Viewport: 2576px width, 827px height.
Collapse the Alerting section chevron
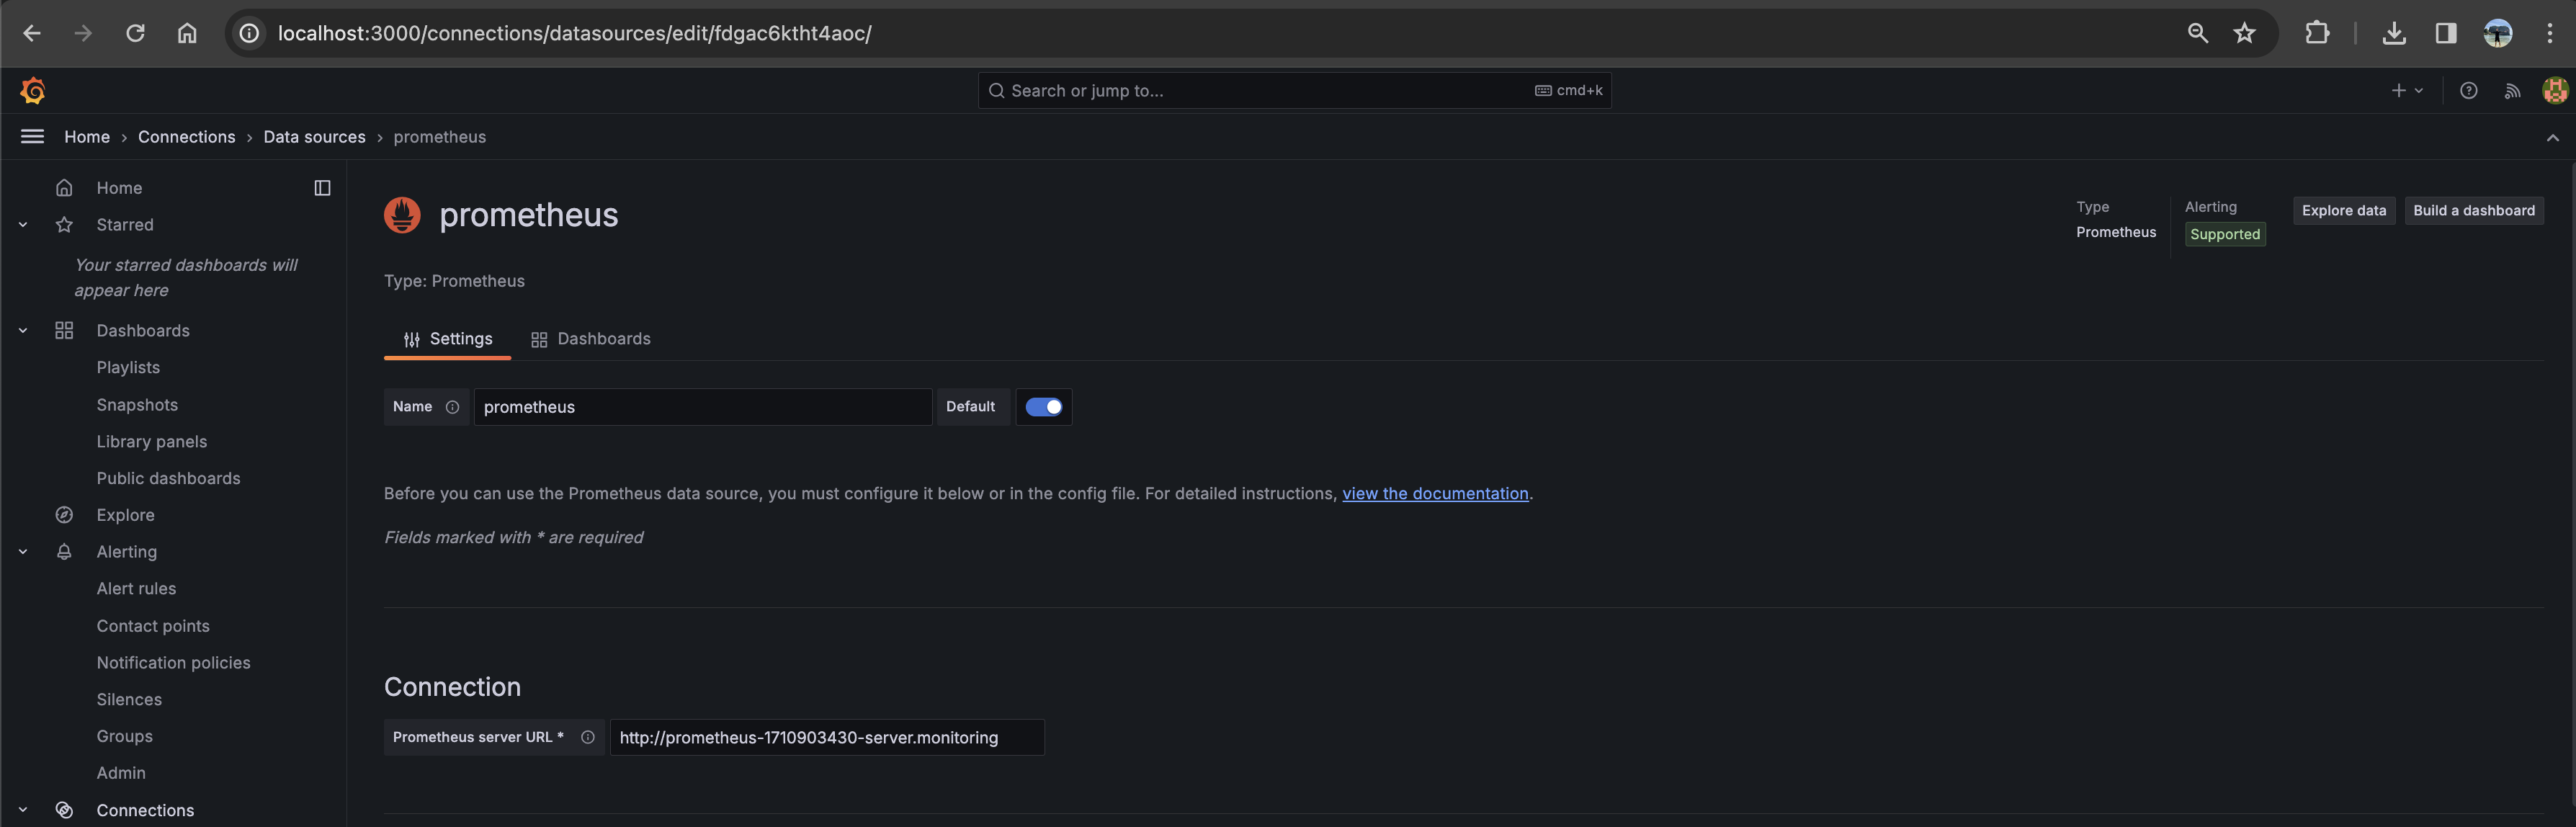tap(23, 552)
